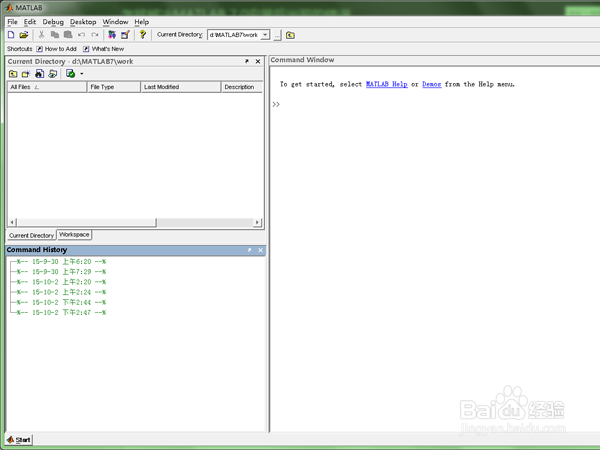The image size is (600, 450).
Task: Open the MATLAB Help link
Action: [386, 84]
